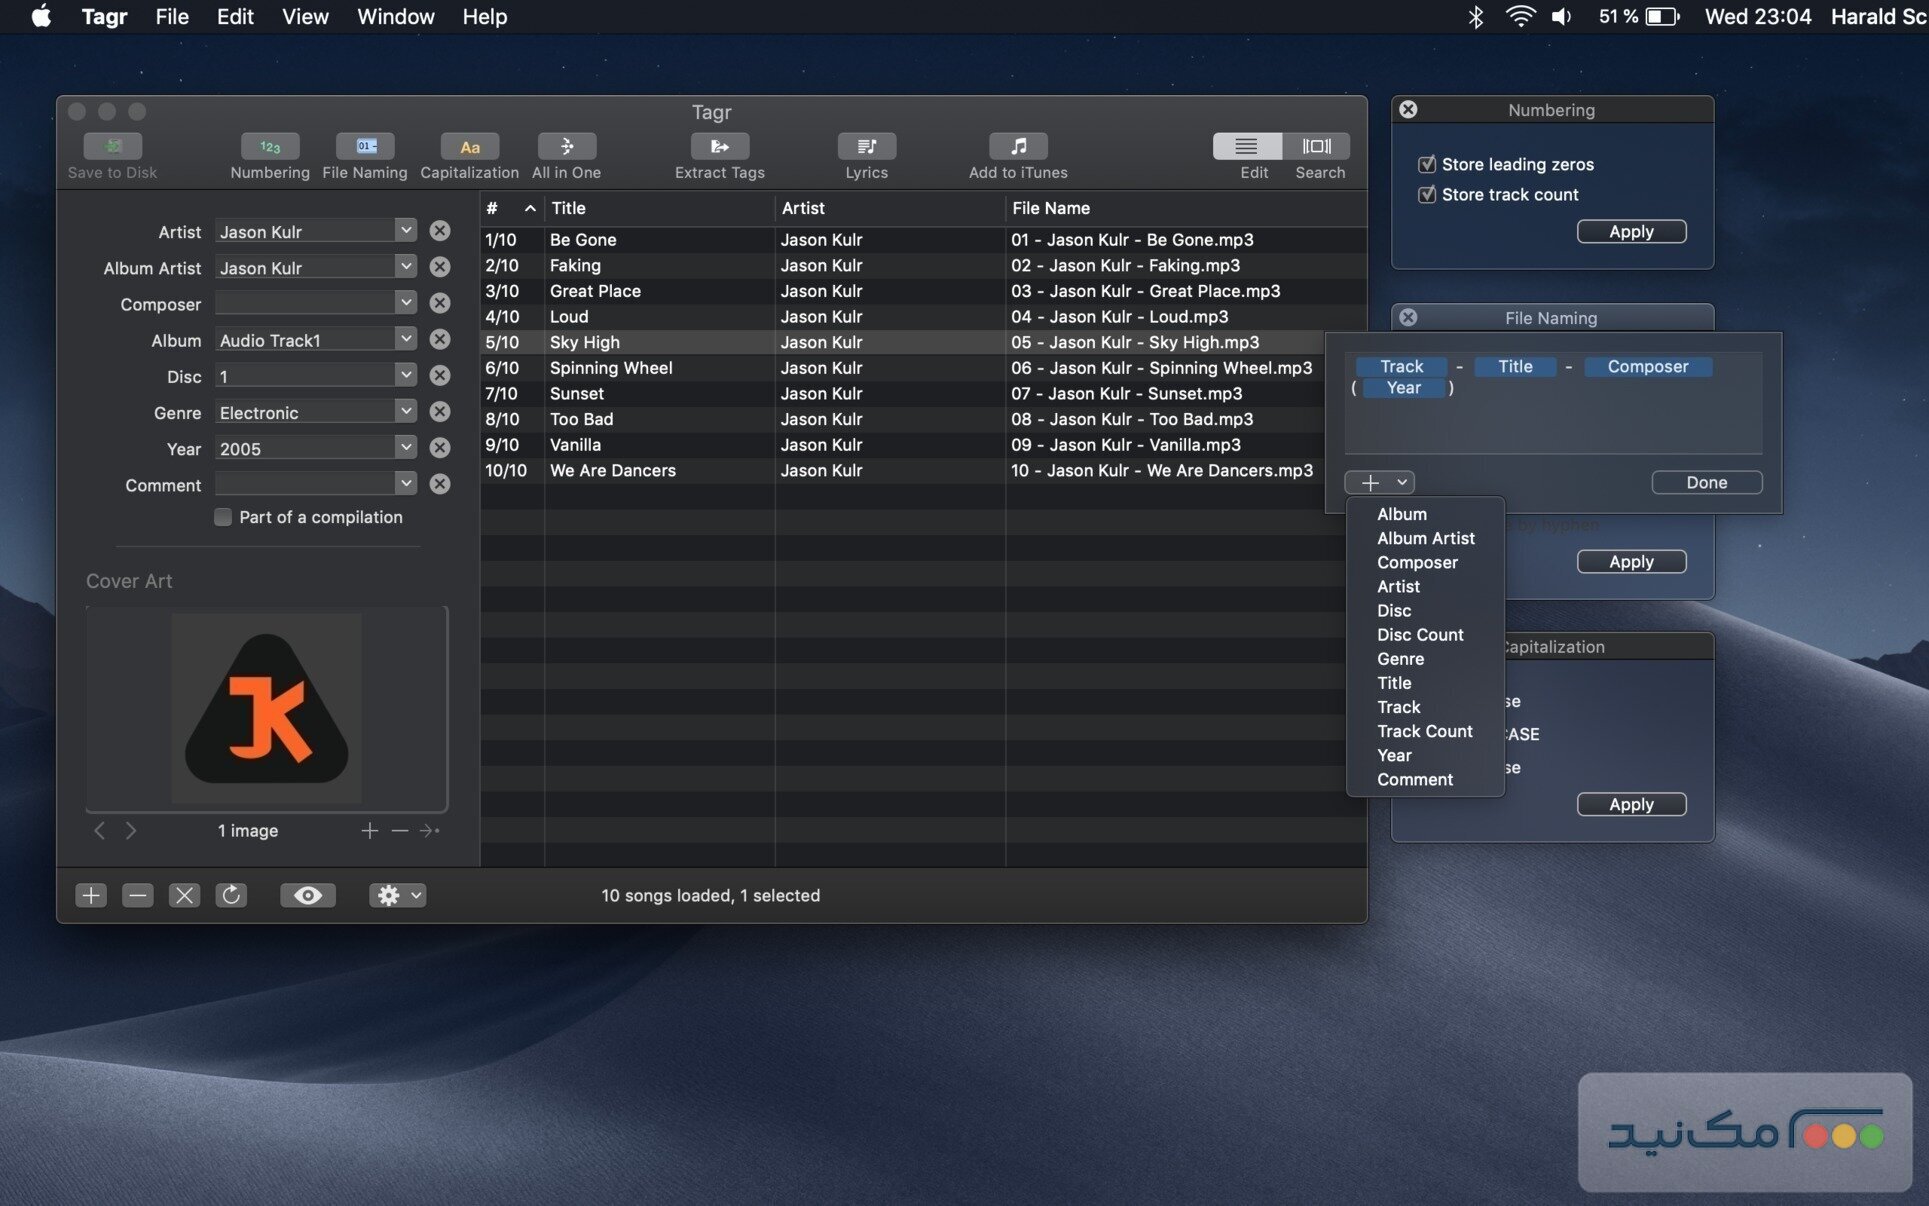Uncheck Store leading zeros
Viewport: 1929px width, 1206px height.
[1427, 164]
